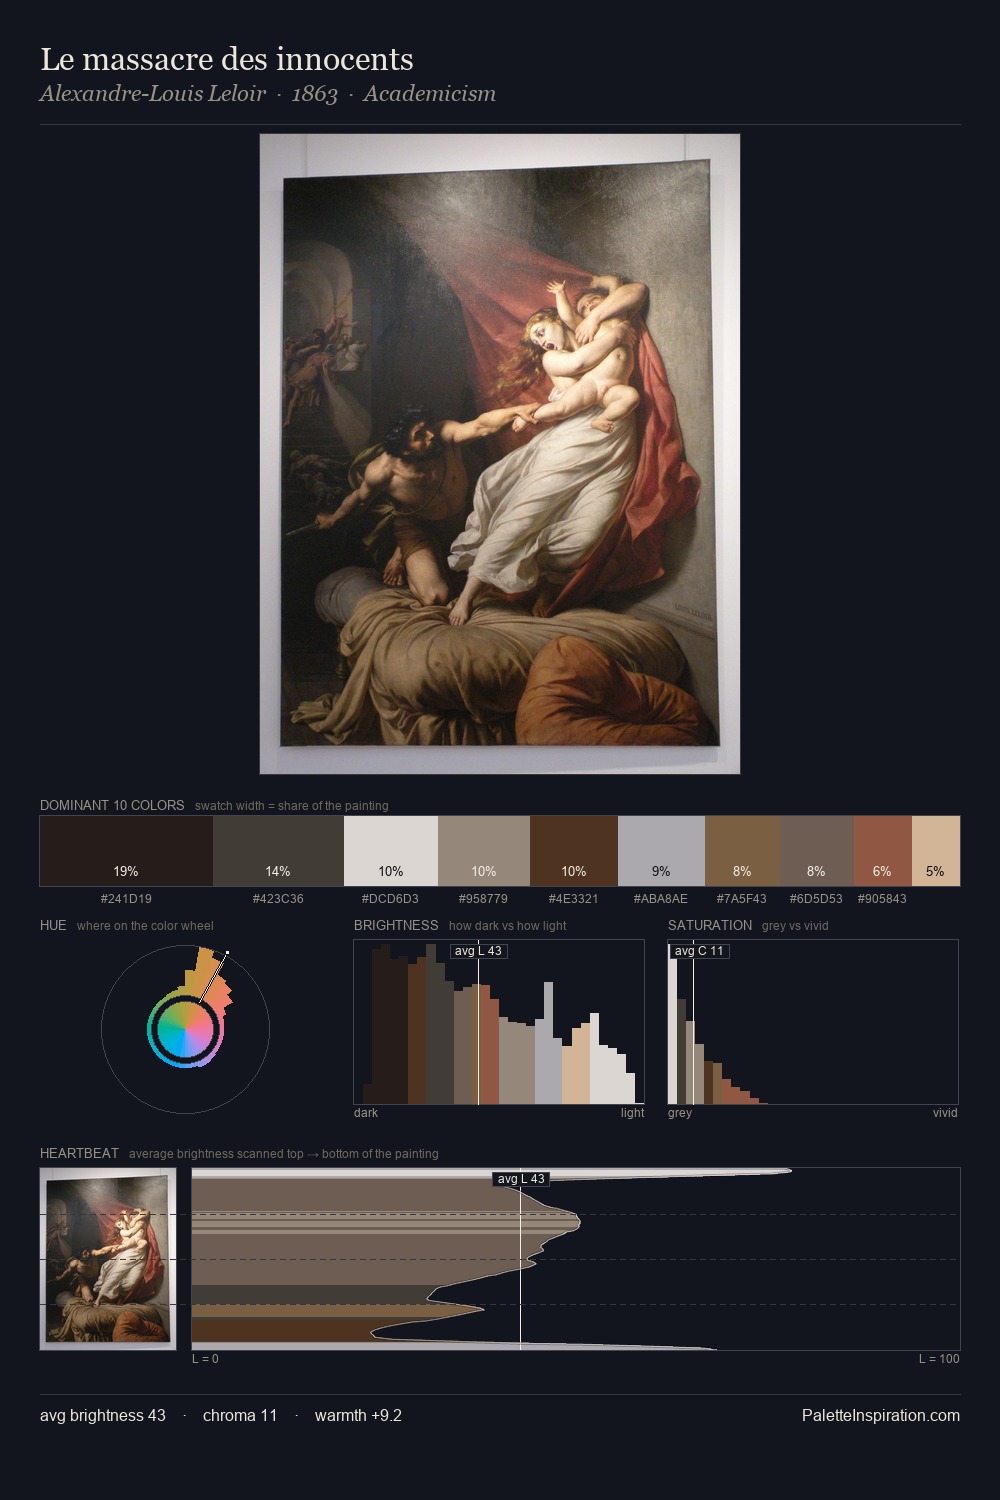Click the brightness histogram chart

499,1022
